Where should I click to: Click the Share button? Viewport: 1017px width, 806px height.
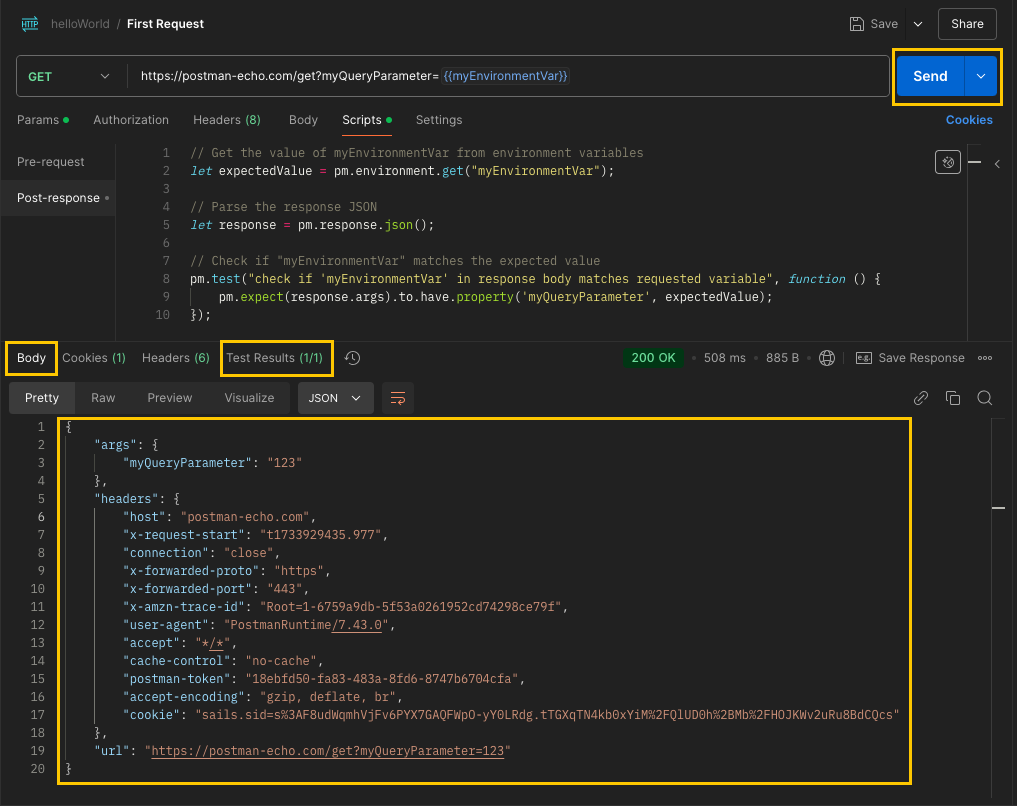967,24
